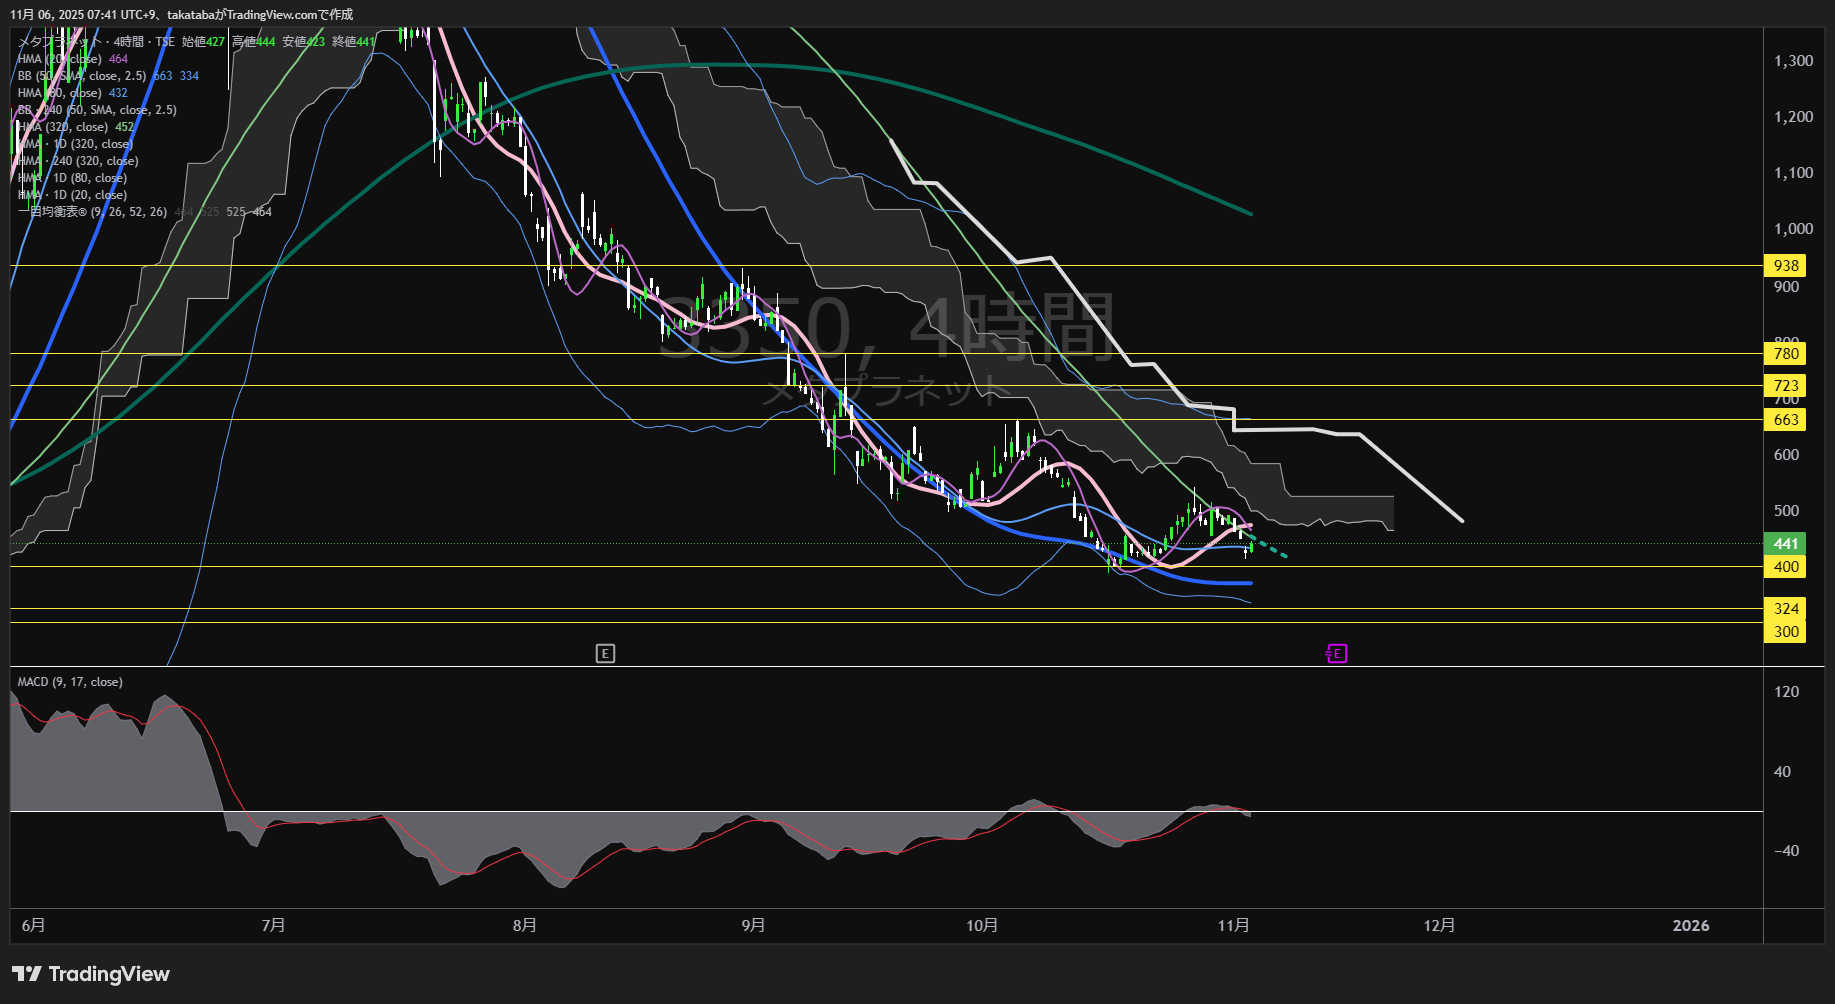This screenshot has height=1004, width=1835.
Task: Select the BB (50, SMA, close, 2.5) legend
Action: (x=82, y=76)
